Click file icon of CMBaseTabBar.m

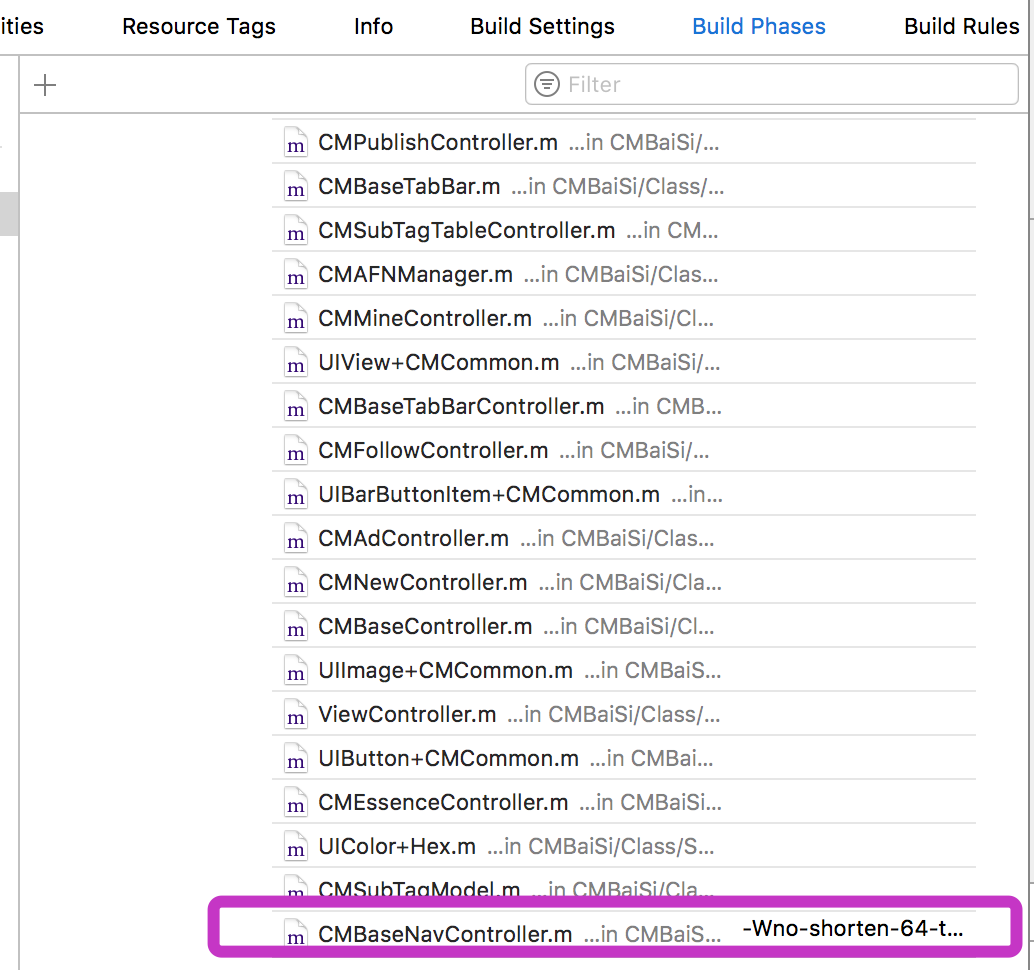295,186
